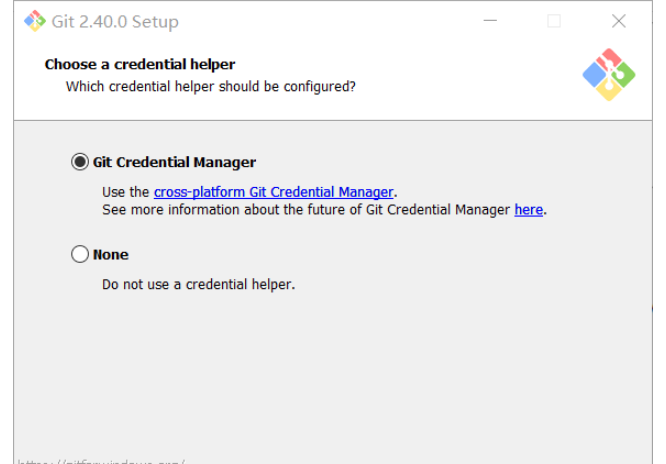Click the "Use the" text before the link
Image resolution: width=666 pixels, height=464 pixels.
click(x=126, y=192)
